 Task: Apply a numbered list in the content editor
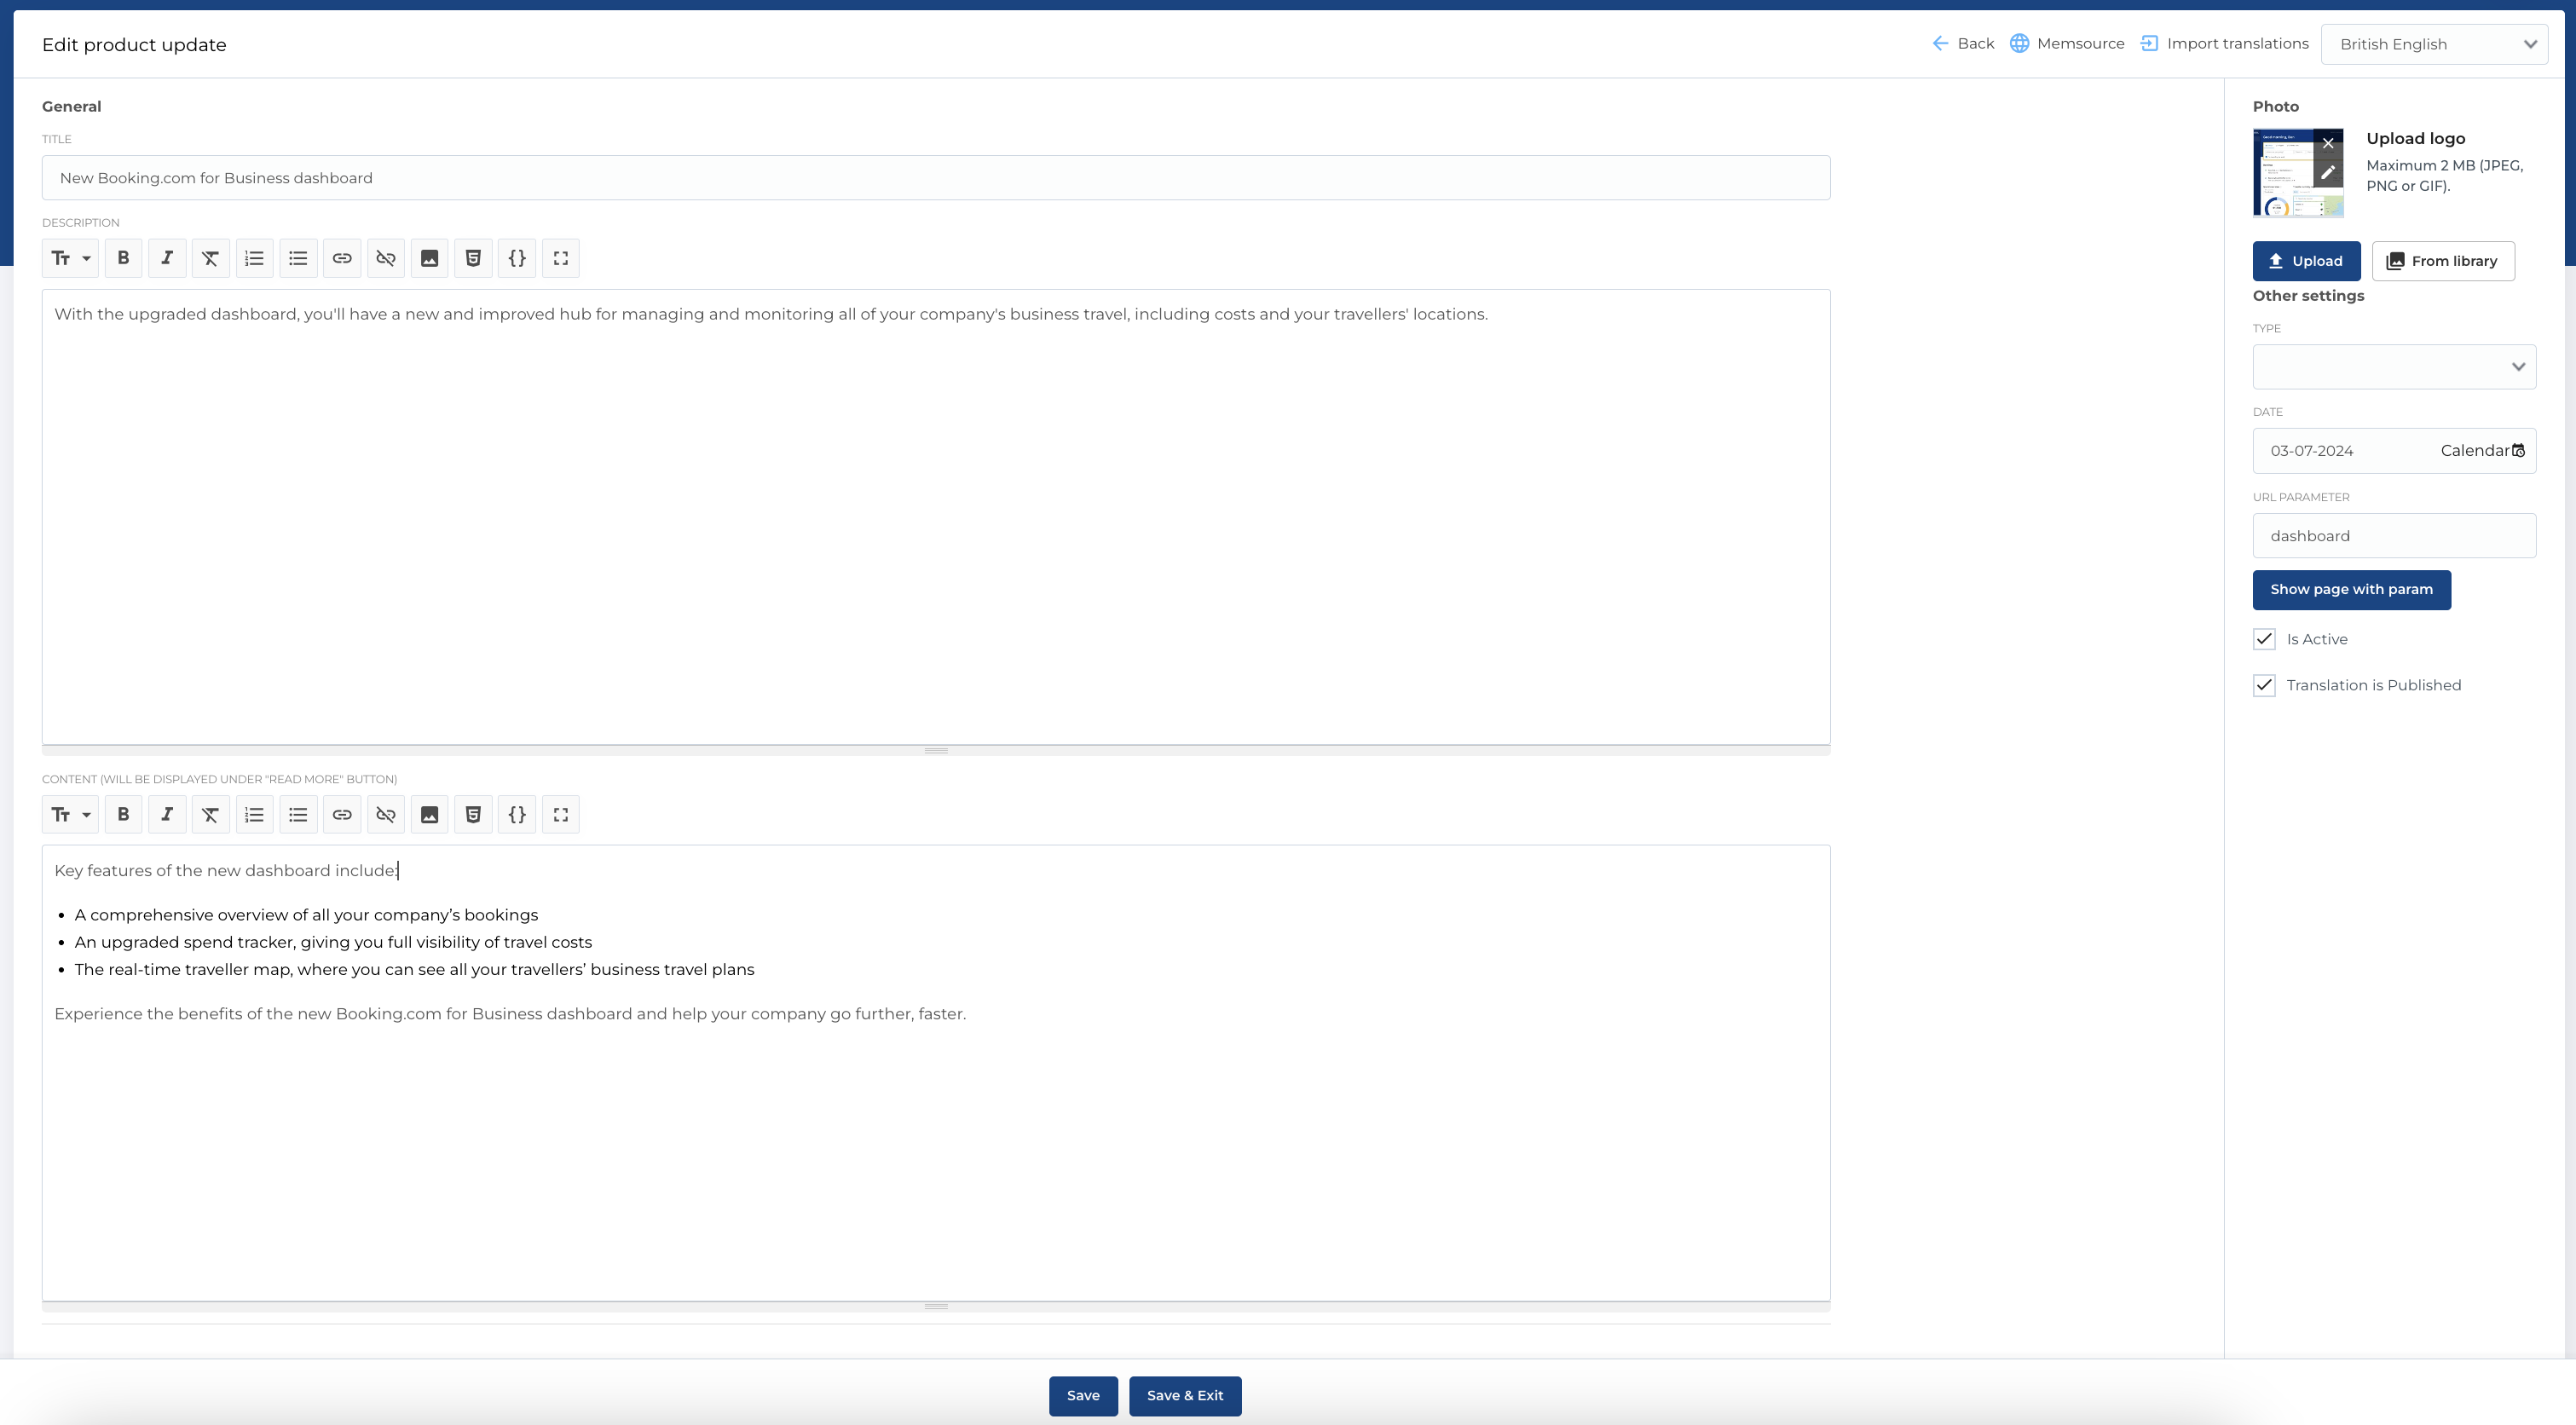point(254,814)
